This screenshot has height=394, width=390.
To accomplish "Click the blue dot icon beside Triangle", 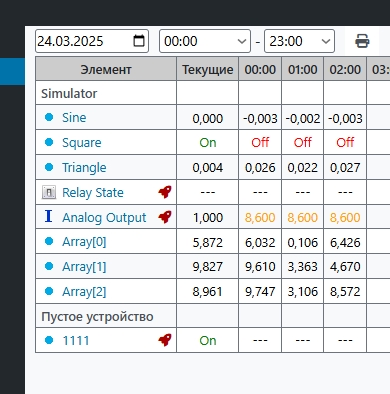I will click(x=49, y=167).
